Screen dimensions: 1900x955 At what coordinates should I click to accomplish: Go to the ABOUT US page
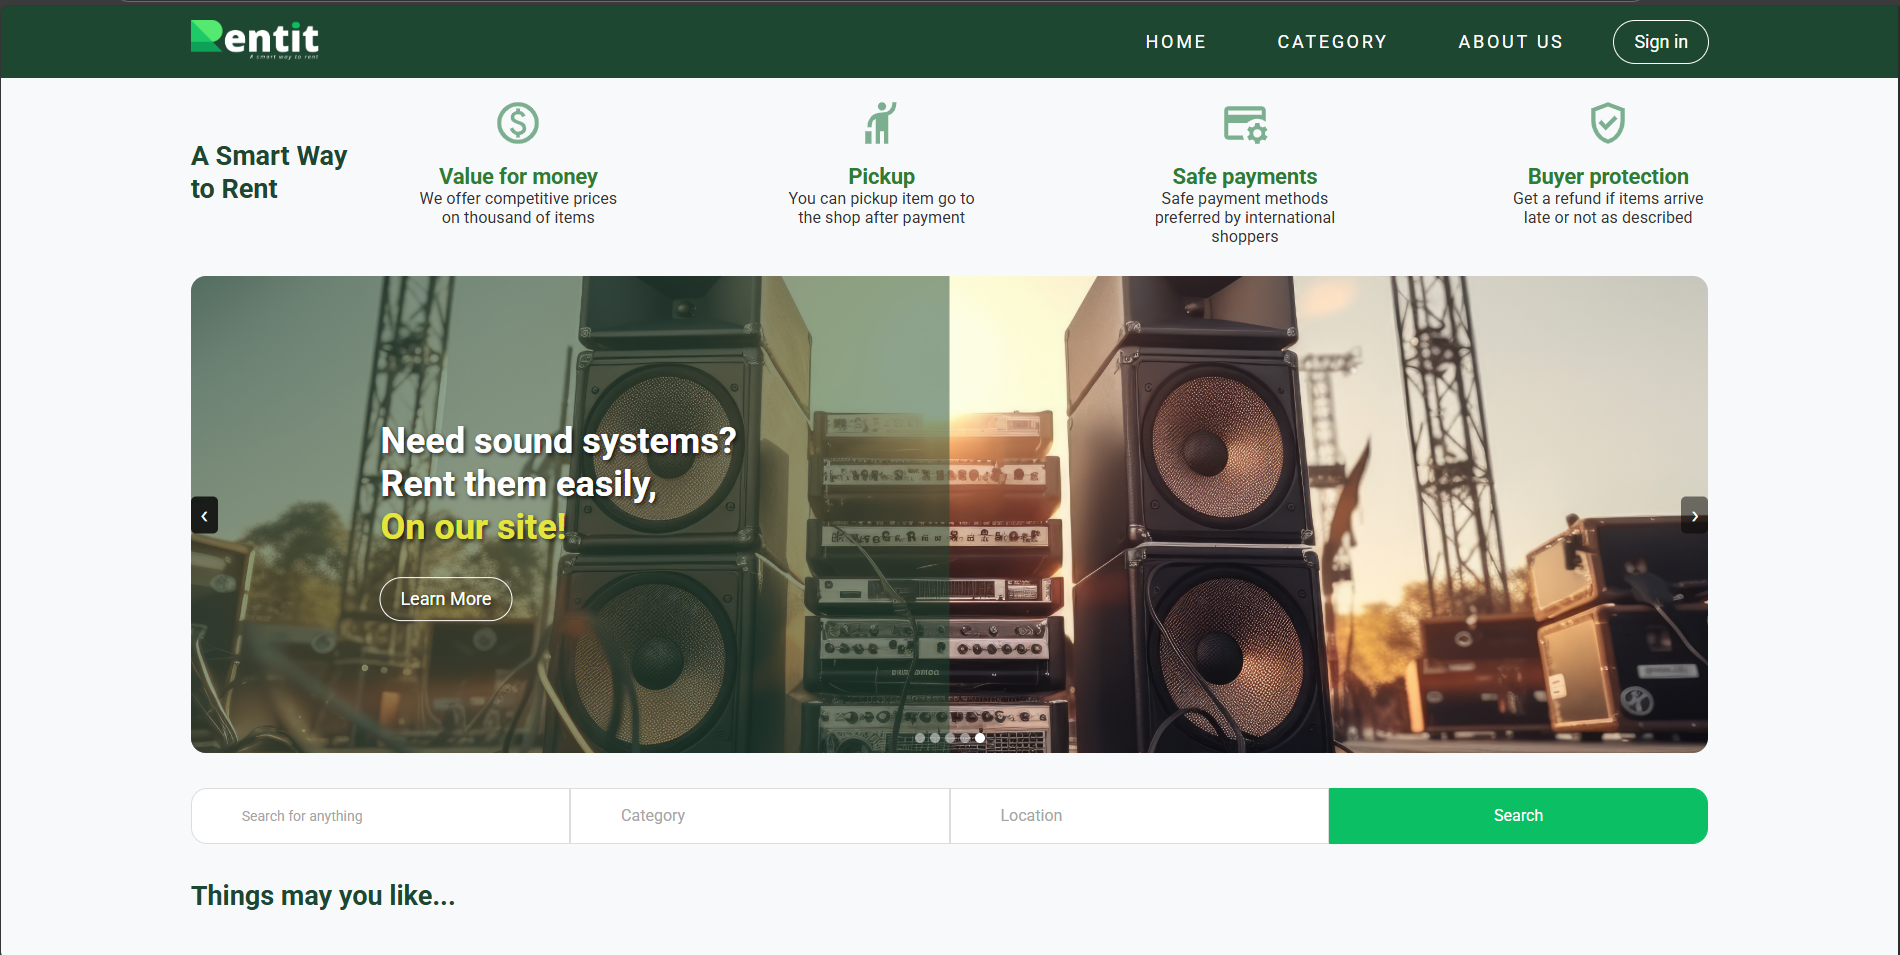pos(1510,42)
